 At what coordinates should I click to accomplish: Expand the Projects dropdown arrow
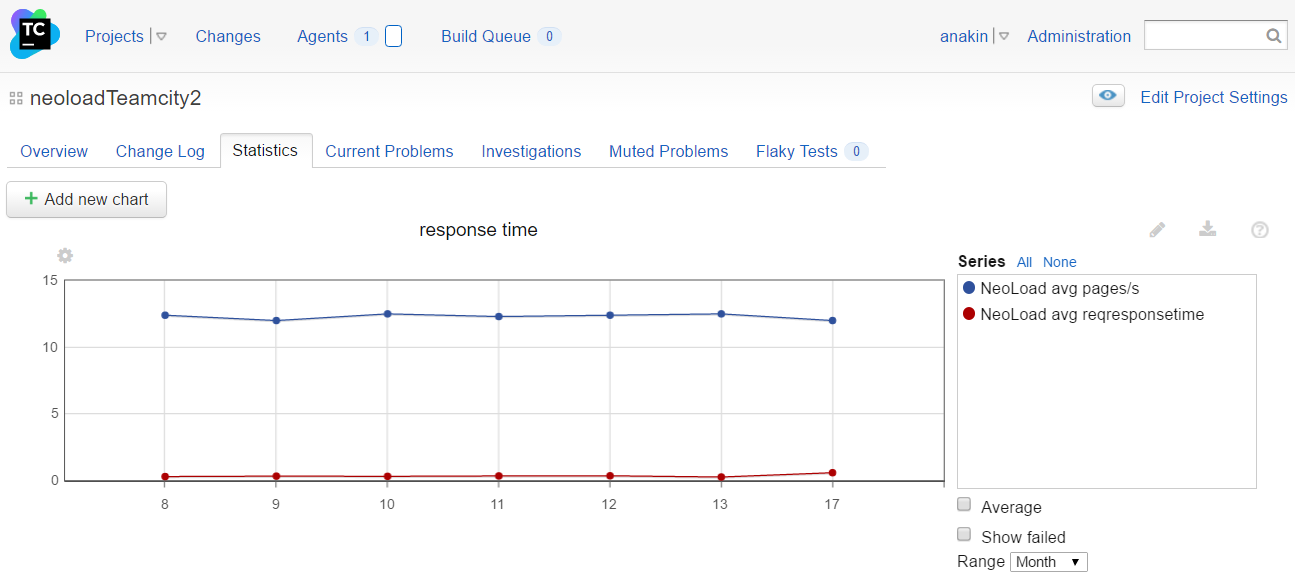click(161, 36)
